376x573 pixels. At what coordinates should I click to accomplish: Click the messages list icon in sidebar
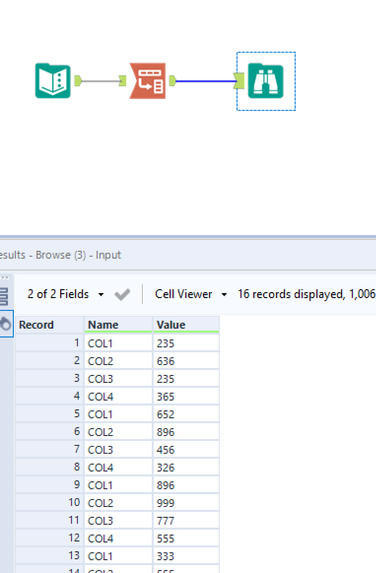coord(4,296)
